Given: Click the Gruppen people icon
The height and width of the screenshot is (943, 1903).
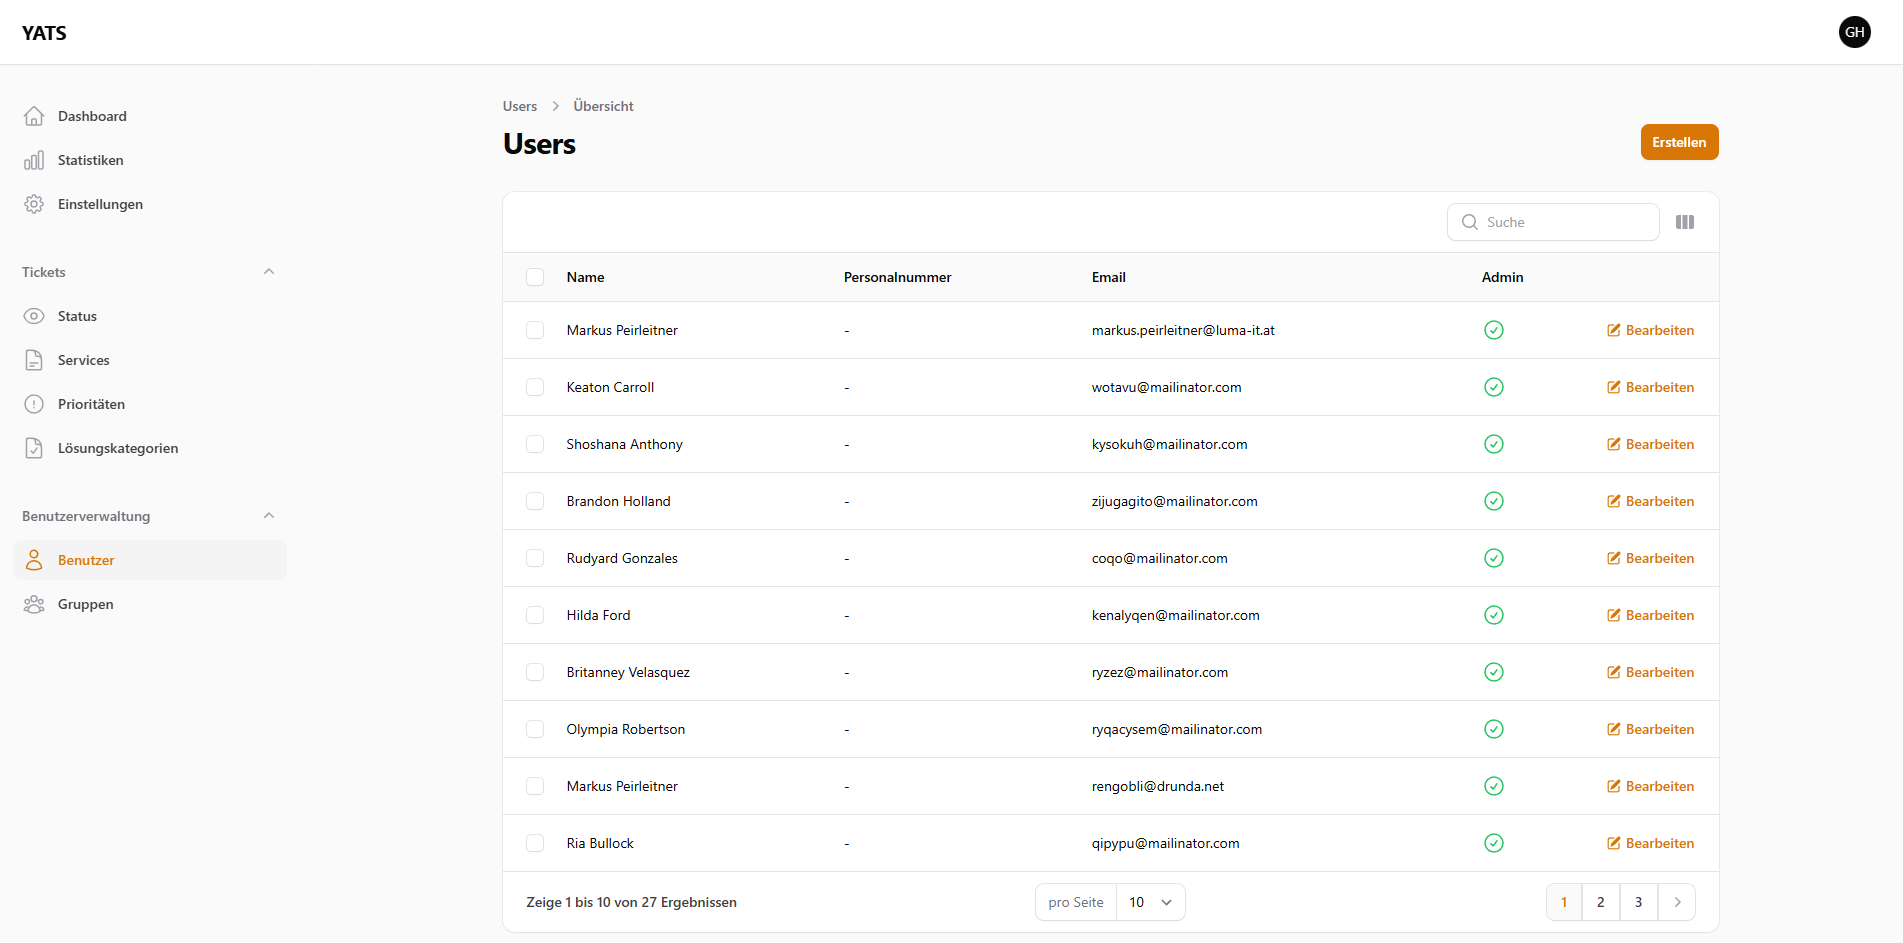Looking at the screenshot, I should tap(34, 604).
